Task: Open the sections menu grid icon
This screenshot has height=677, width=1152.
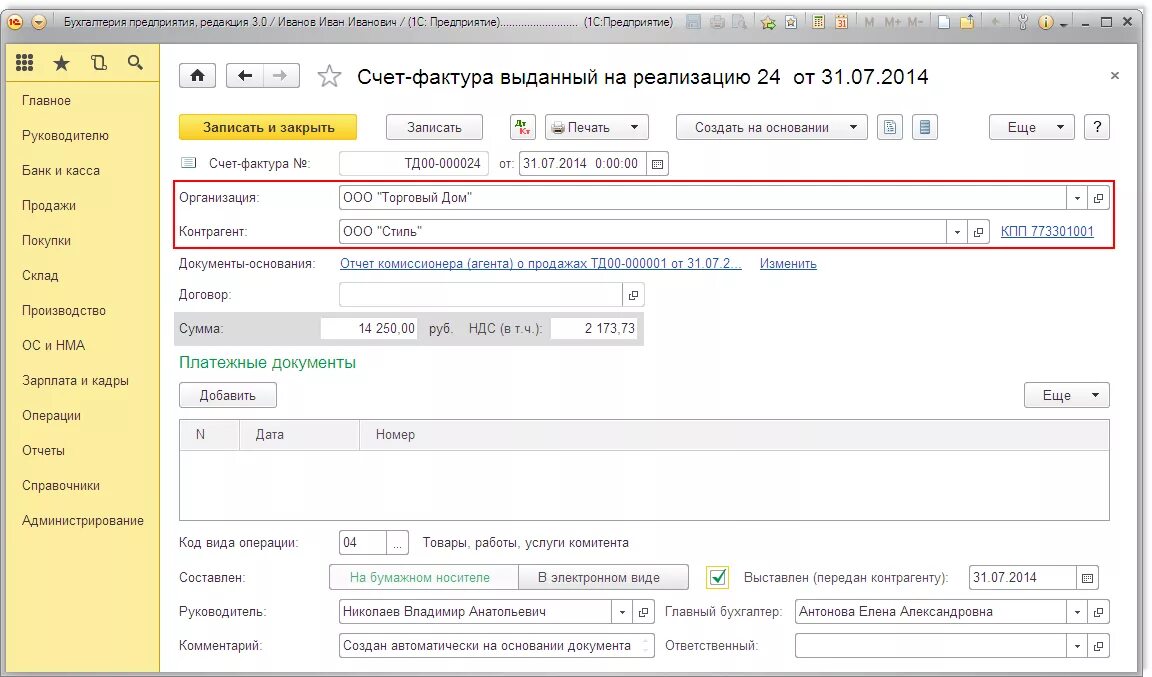Action: (x=24, y=63)
